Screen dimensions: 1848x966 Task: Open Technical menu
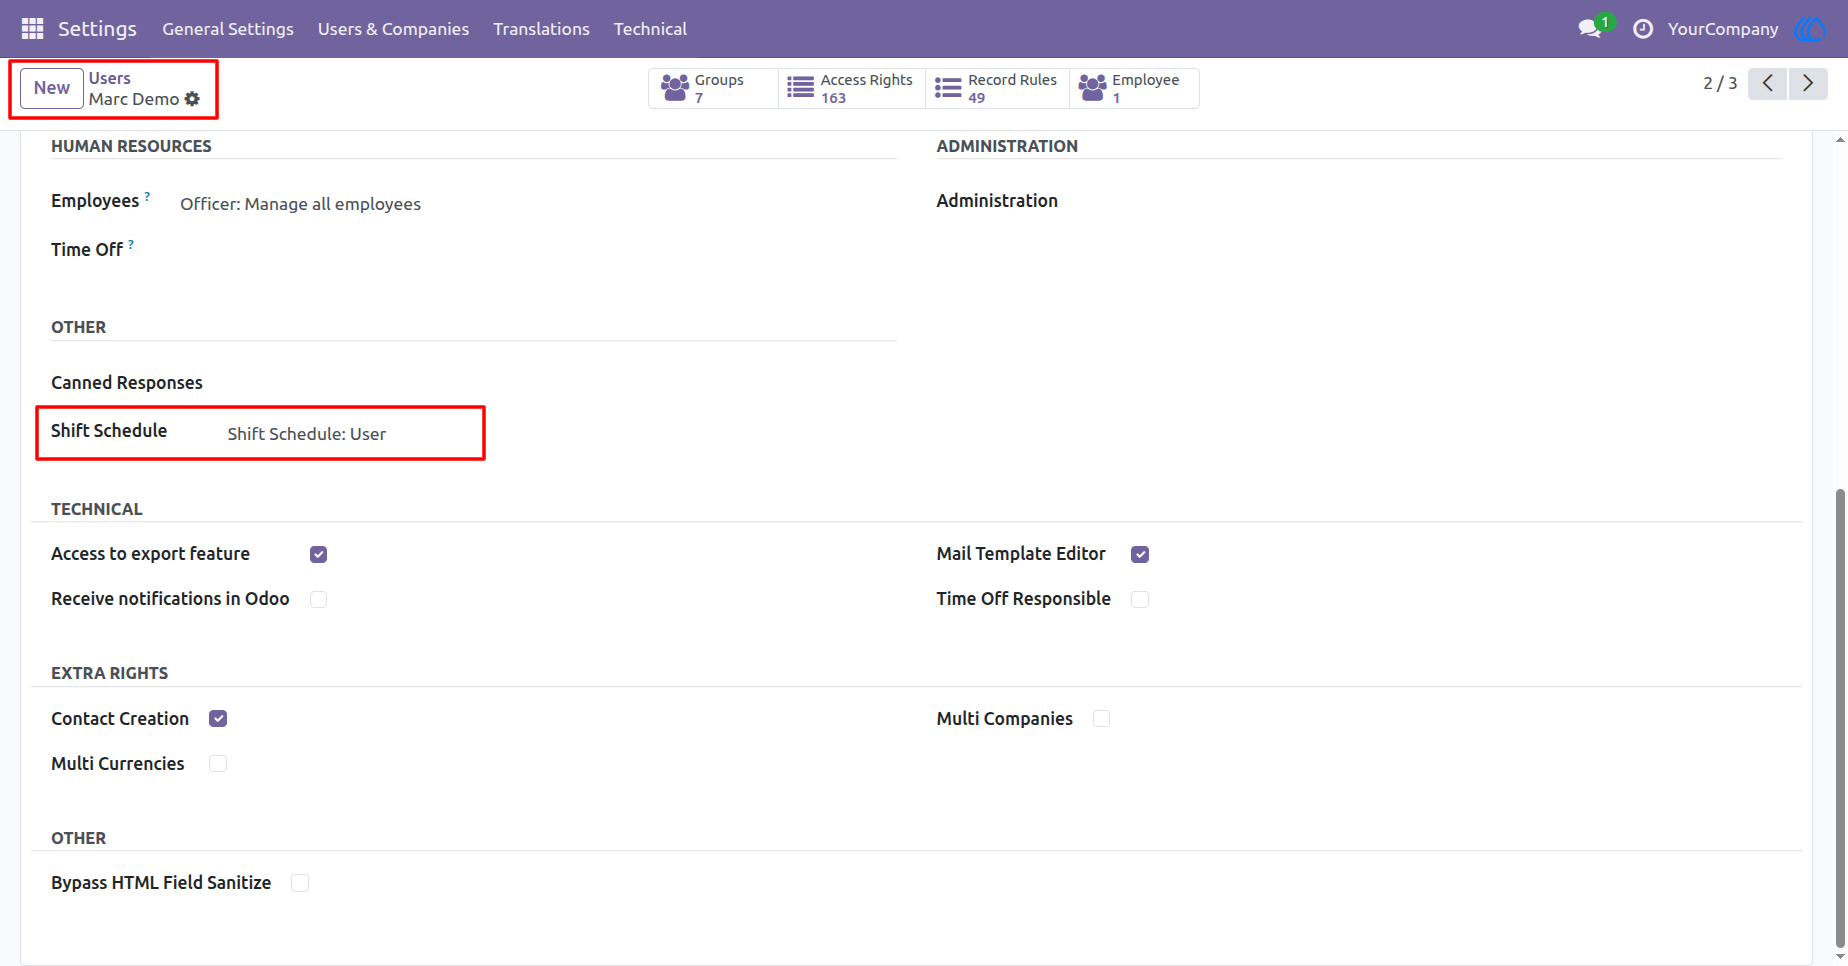[650, 29]
